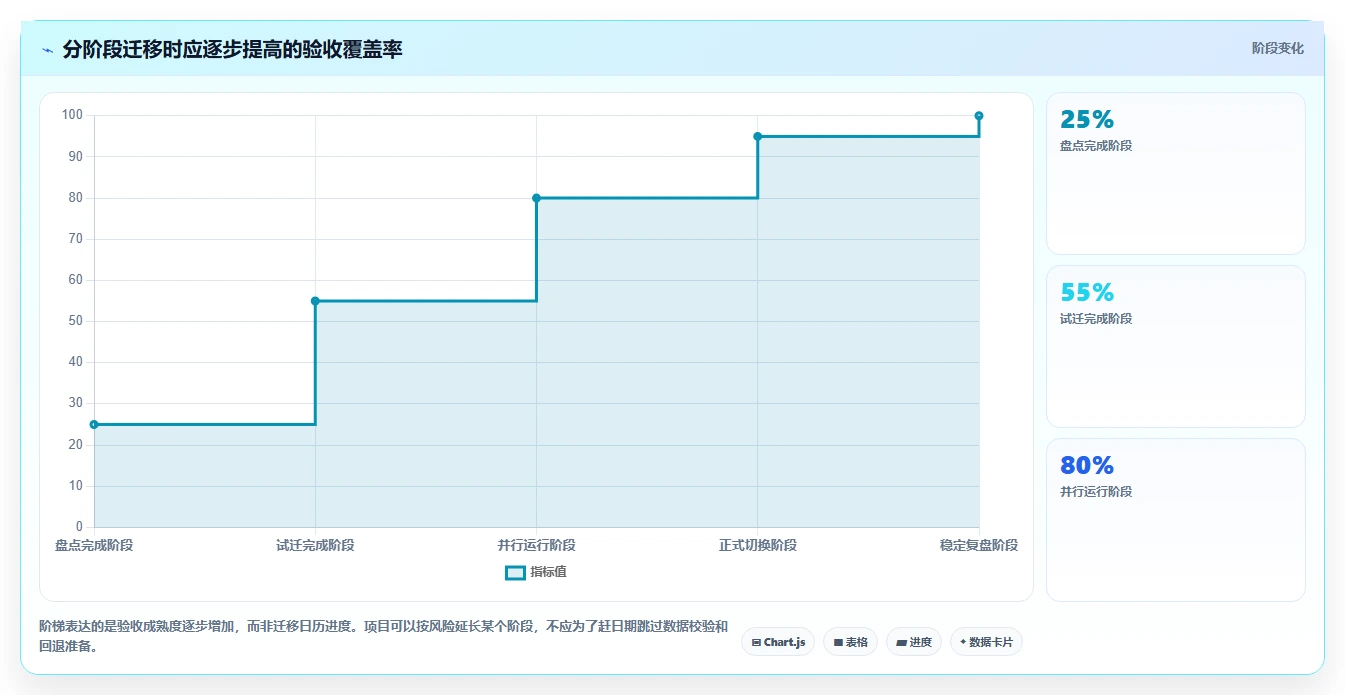Click the 表格 tag chip

[x=850, y=642]
